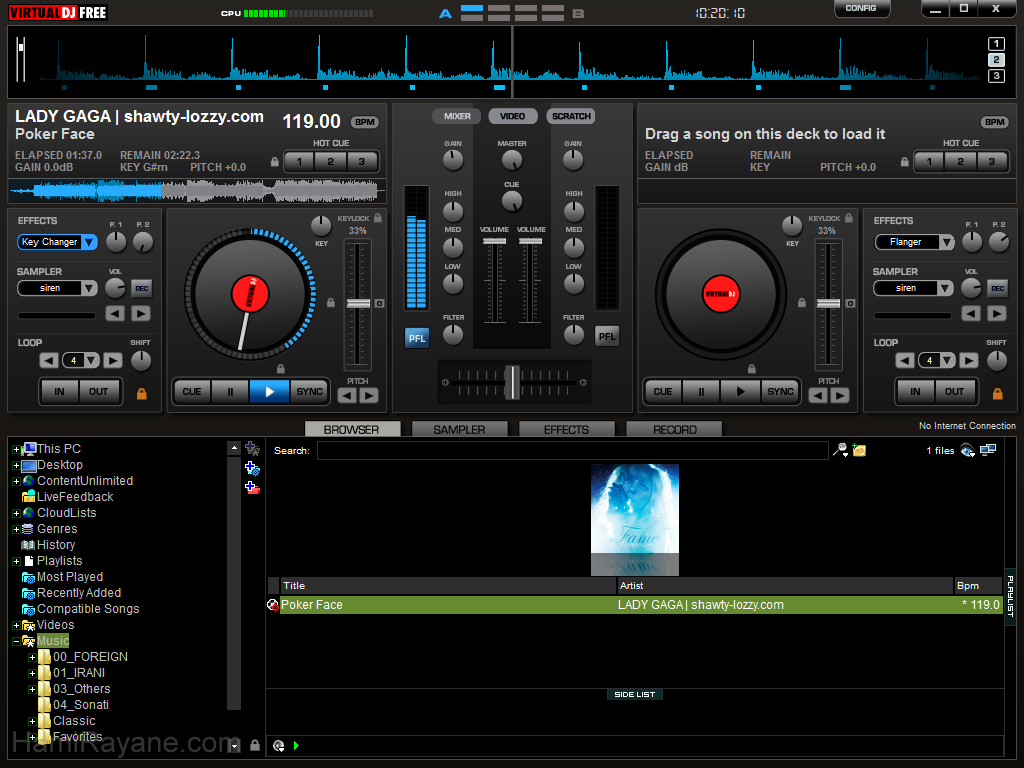Viewport: 1024px width, 768px height.
Task: Set loop IN on left deck
Action: (59, 391)
